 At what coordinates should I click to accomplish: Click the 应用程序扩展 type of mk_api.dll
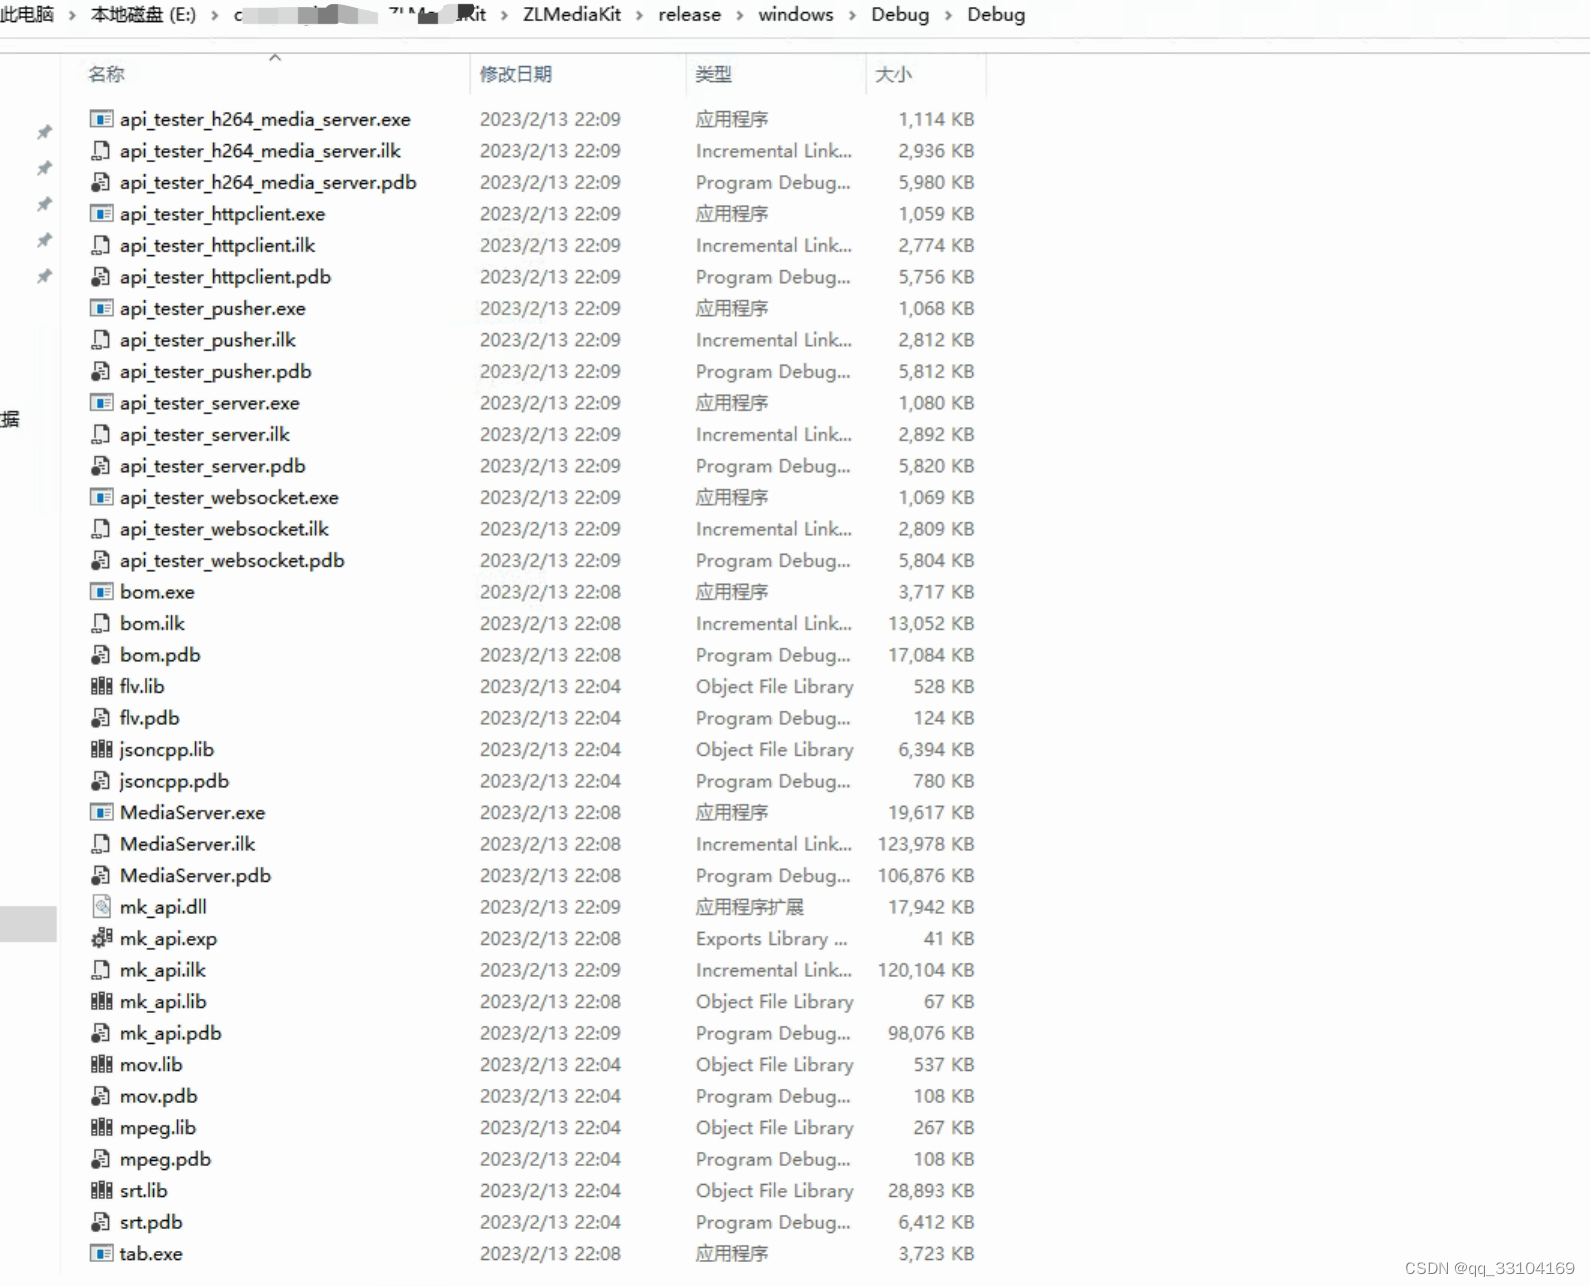(750, 907)
